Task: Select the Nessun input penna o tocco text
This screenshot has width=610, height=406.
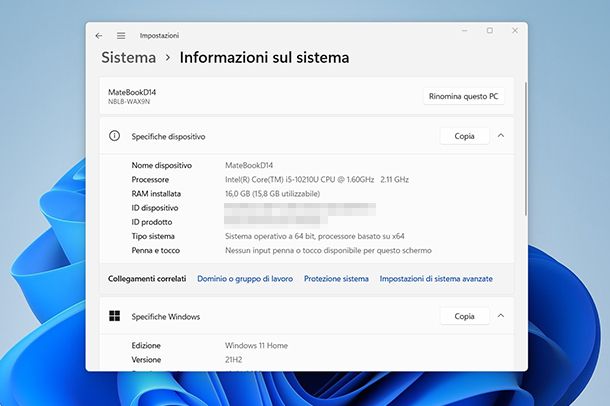Action: pos(328,250)
